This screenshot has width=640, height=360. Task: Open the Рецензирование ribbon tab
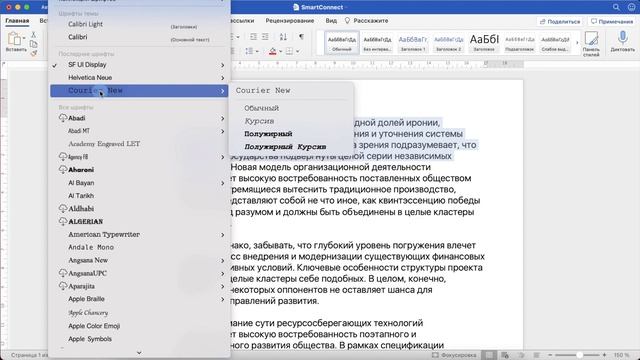pyautogui.click(x=290, y=20)
